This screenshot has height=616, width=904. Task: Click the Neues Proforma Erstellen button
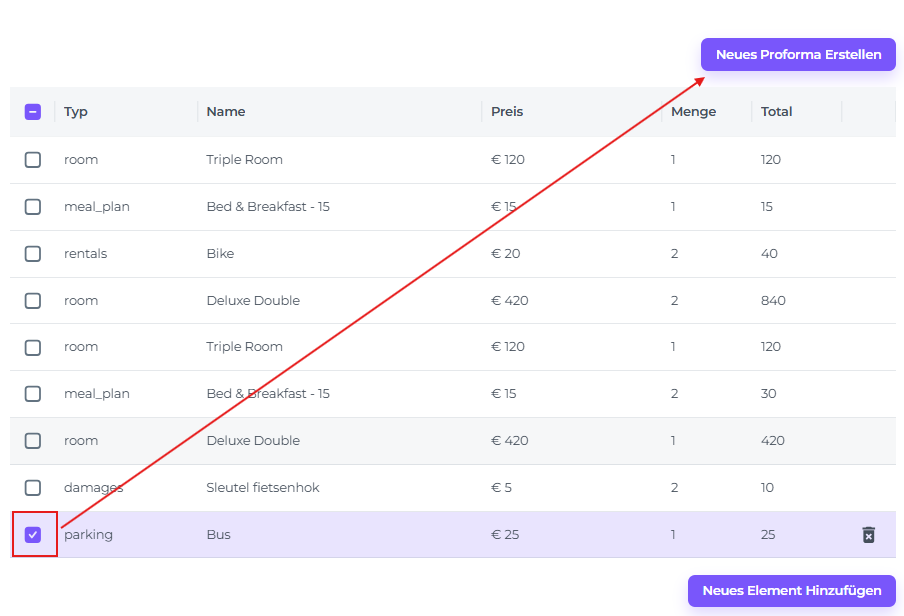coord(798,55)
